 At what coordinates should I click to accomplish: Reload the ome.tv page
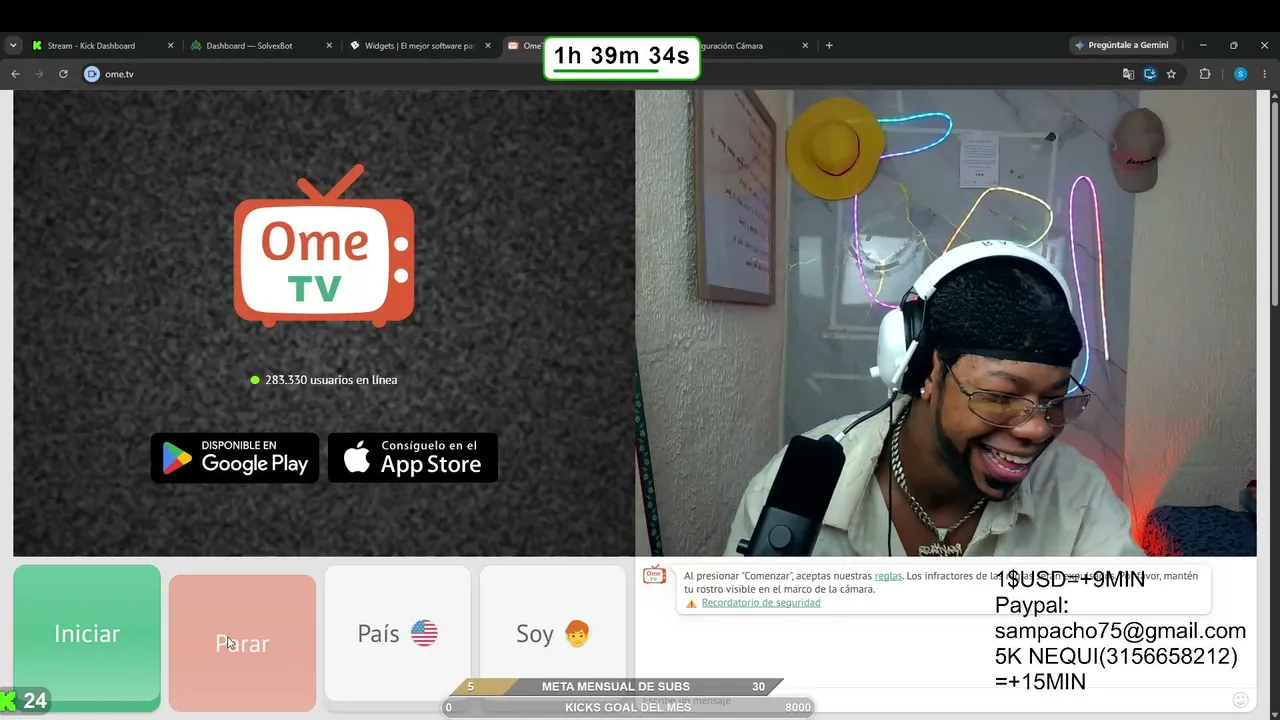click(x=63, y=74)
